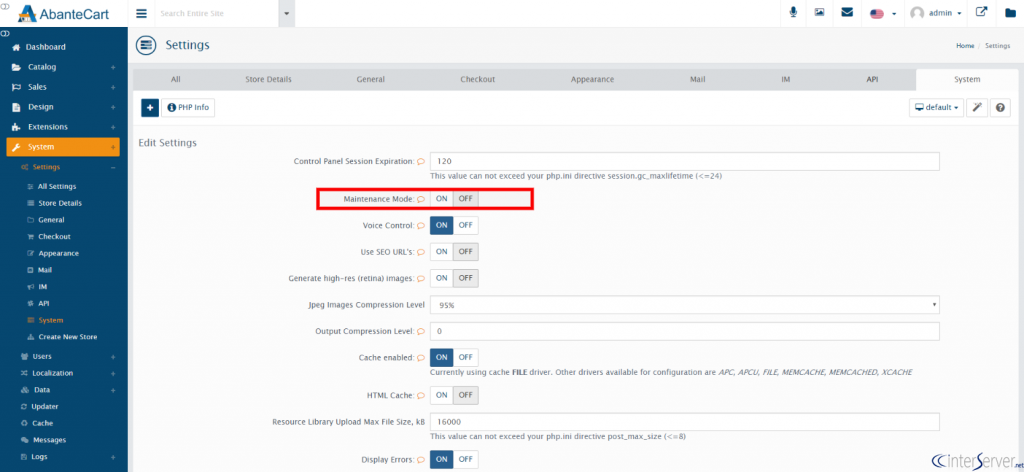
Task: Switch to the IM tab
Action: coord(786,79)
